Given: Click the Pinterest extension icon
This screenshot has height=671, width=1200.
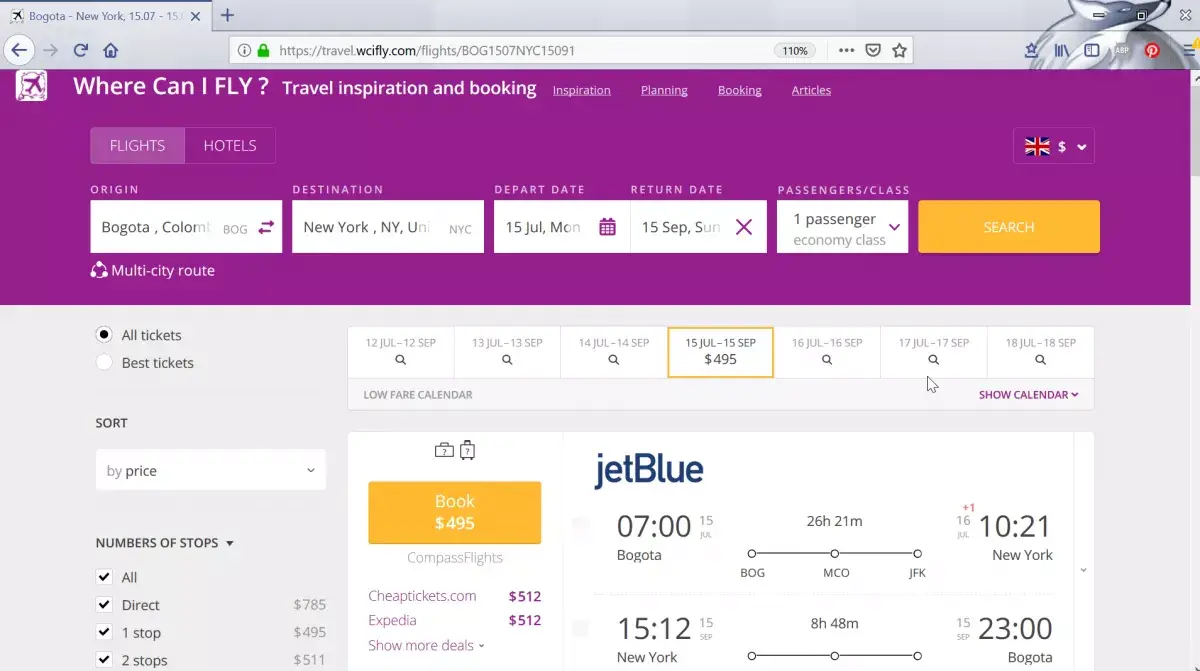Looking at the screenshot, I should tap(1152, 50).
